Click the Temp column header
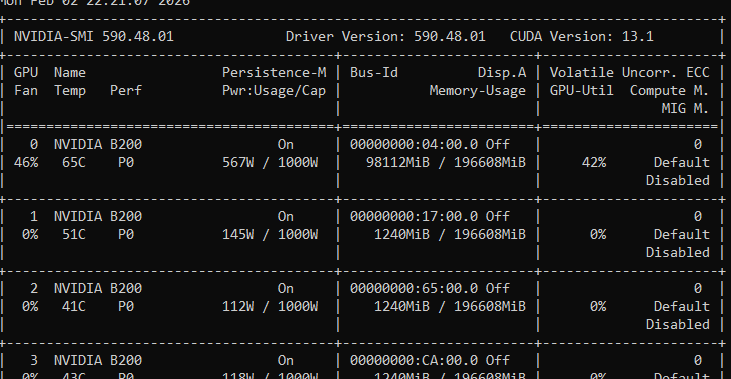 pyautogui.click(x=70, y=90)
